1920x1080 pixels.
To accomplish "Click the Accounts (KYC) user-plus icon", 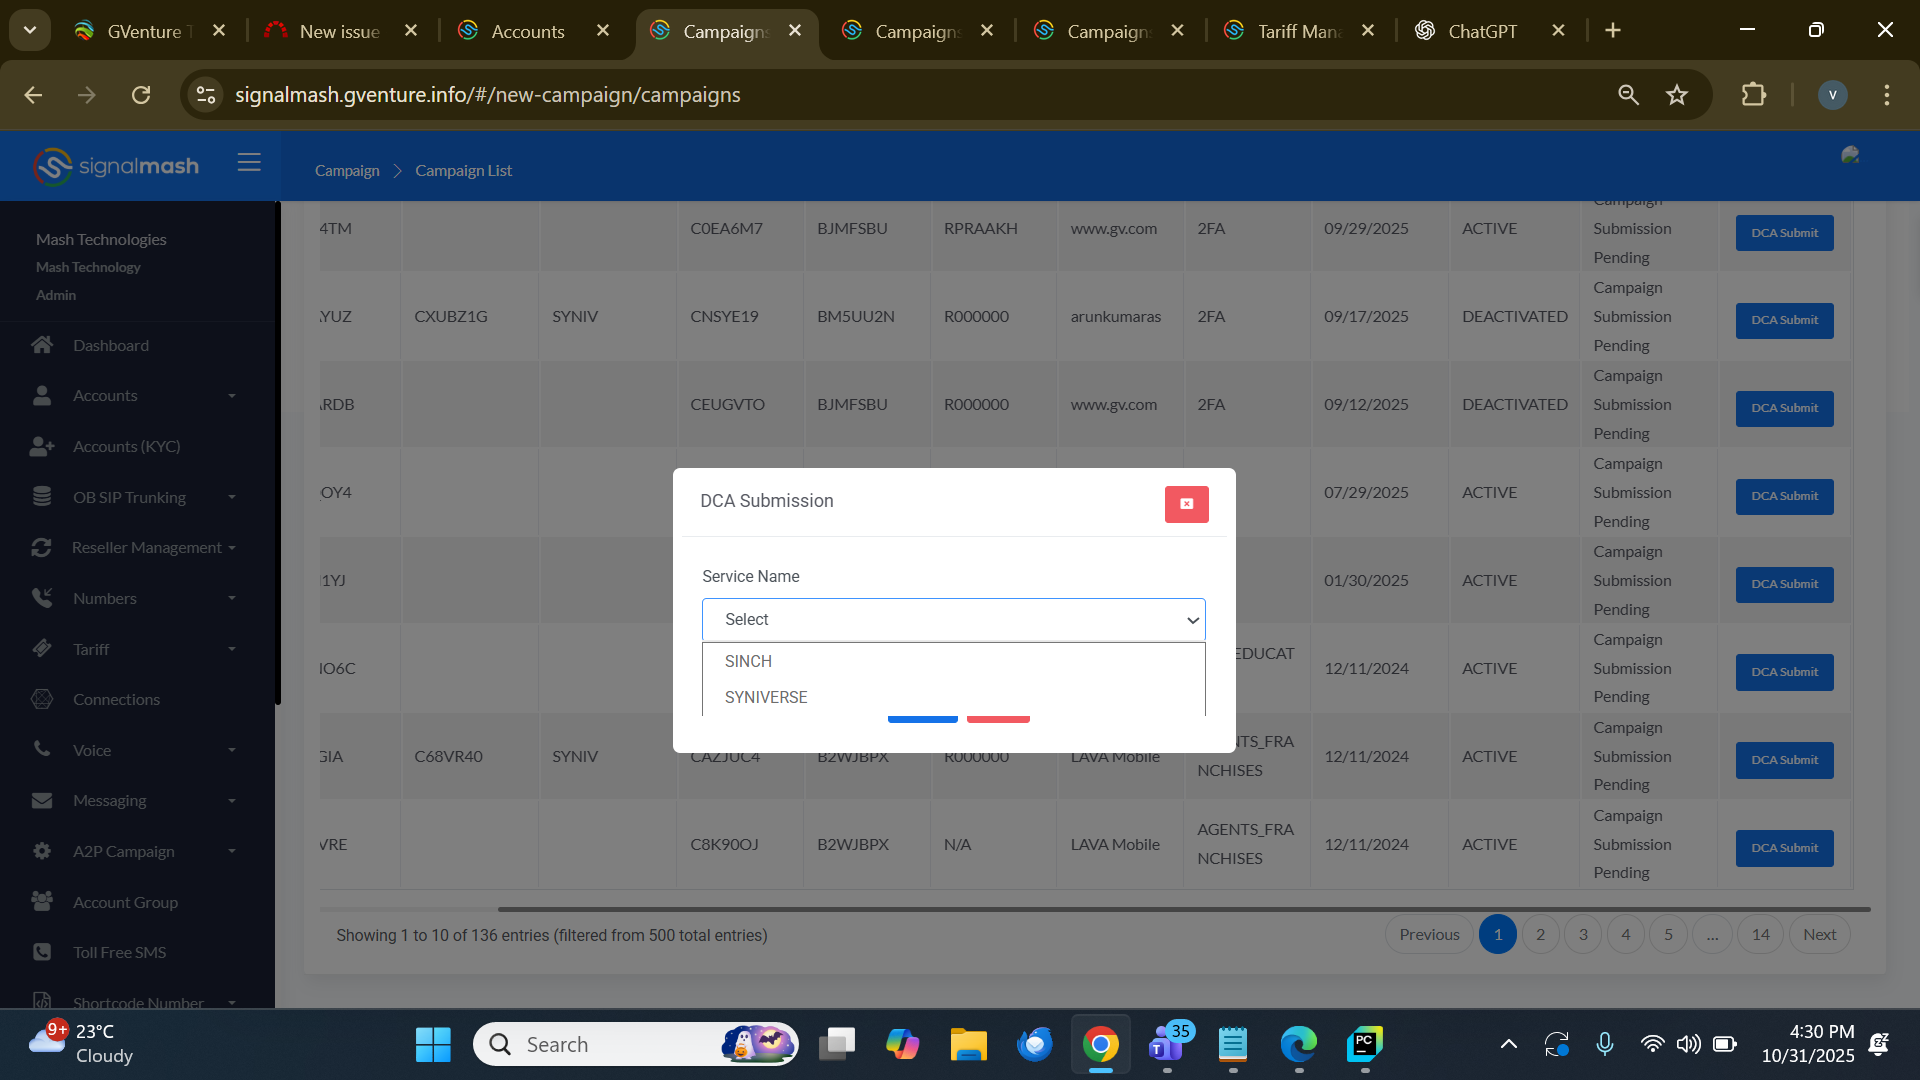I will coord(42,446).
